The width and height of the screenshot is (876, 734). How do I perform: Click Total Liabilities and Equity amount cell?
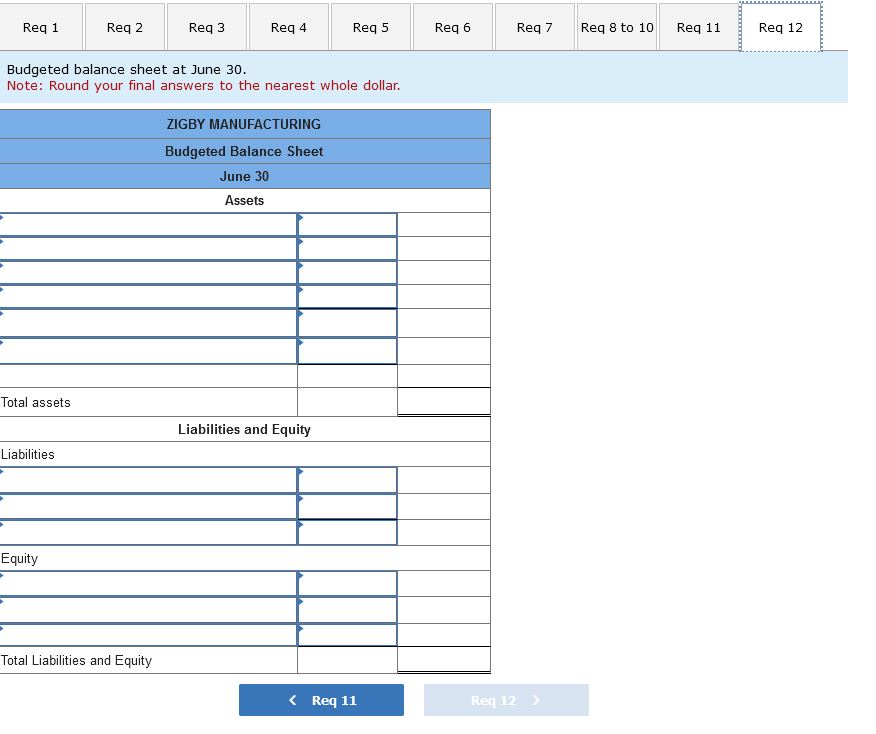[444, 660]
